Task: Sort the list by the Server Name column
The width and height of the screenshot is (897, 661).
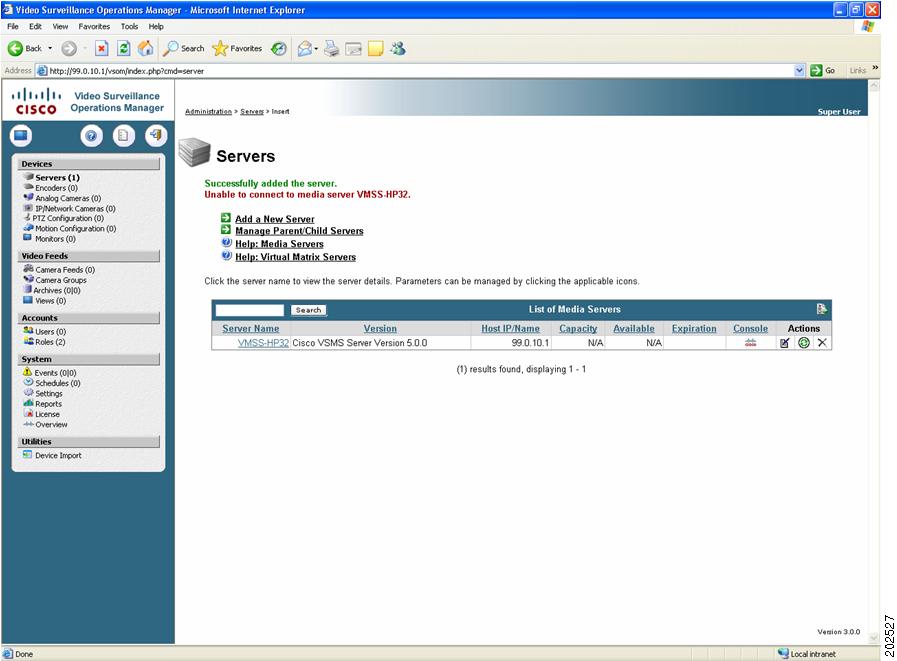Action: click(251, 328)
